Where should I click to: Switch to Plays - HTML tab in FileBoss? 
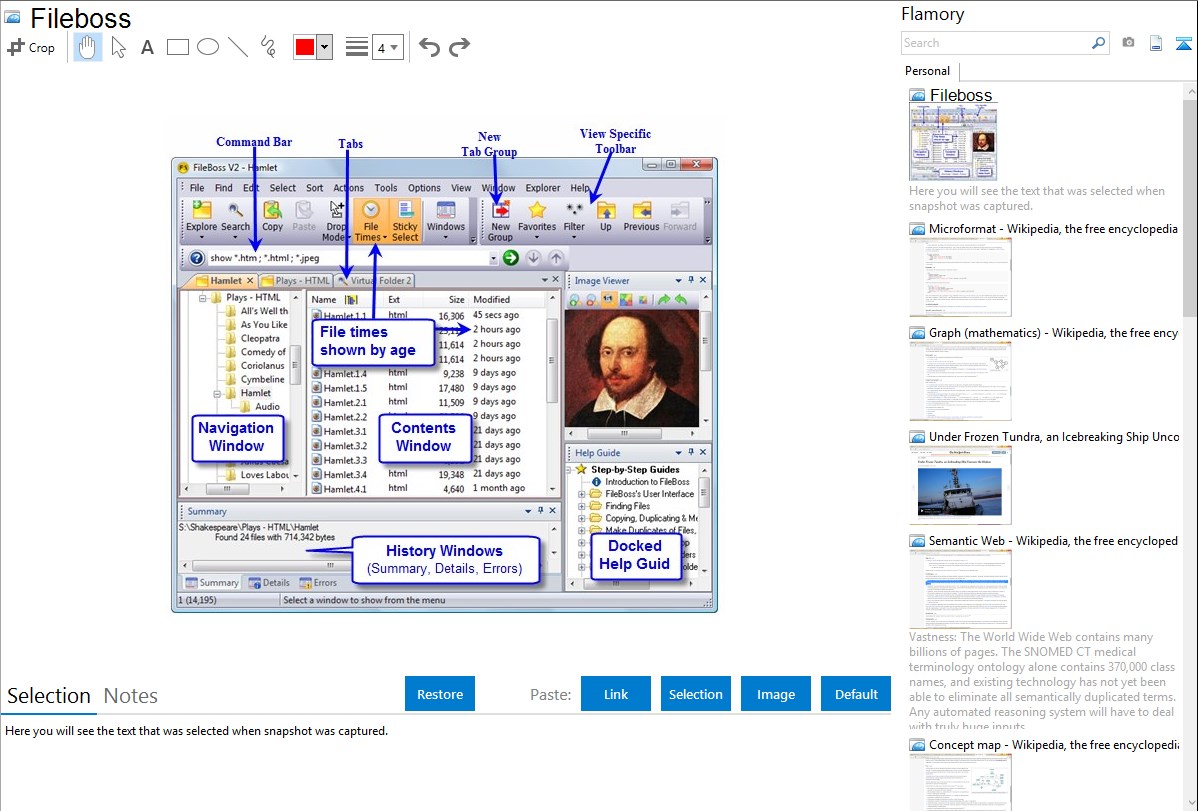click(296, 281)
